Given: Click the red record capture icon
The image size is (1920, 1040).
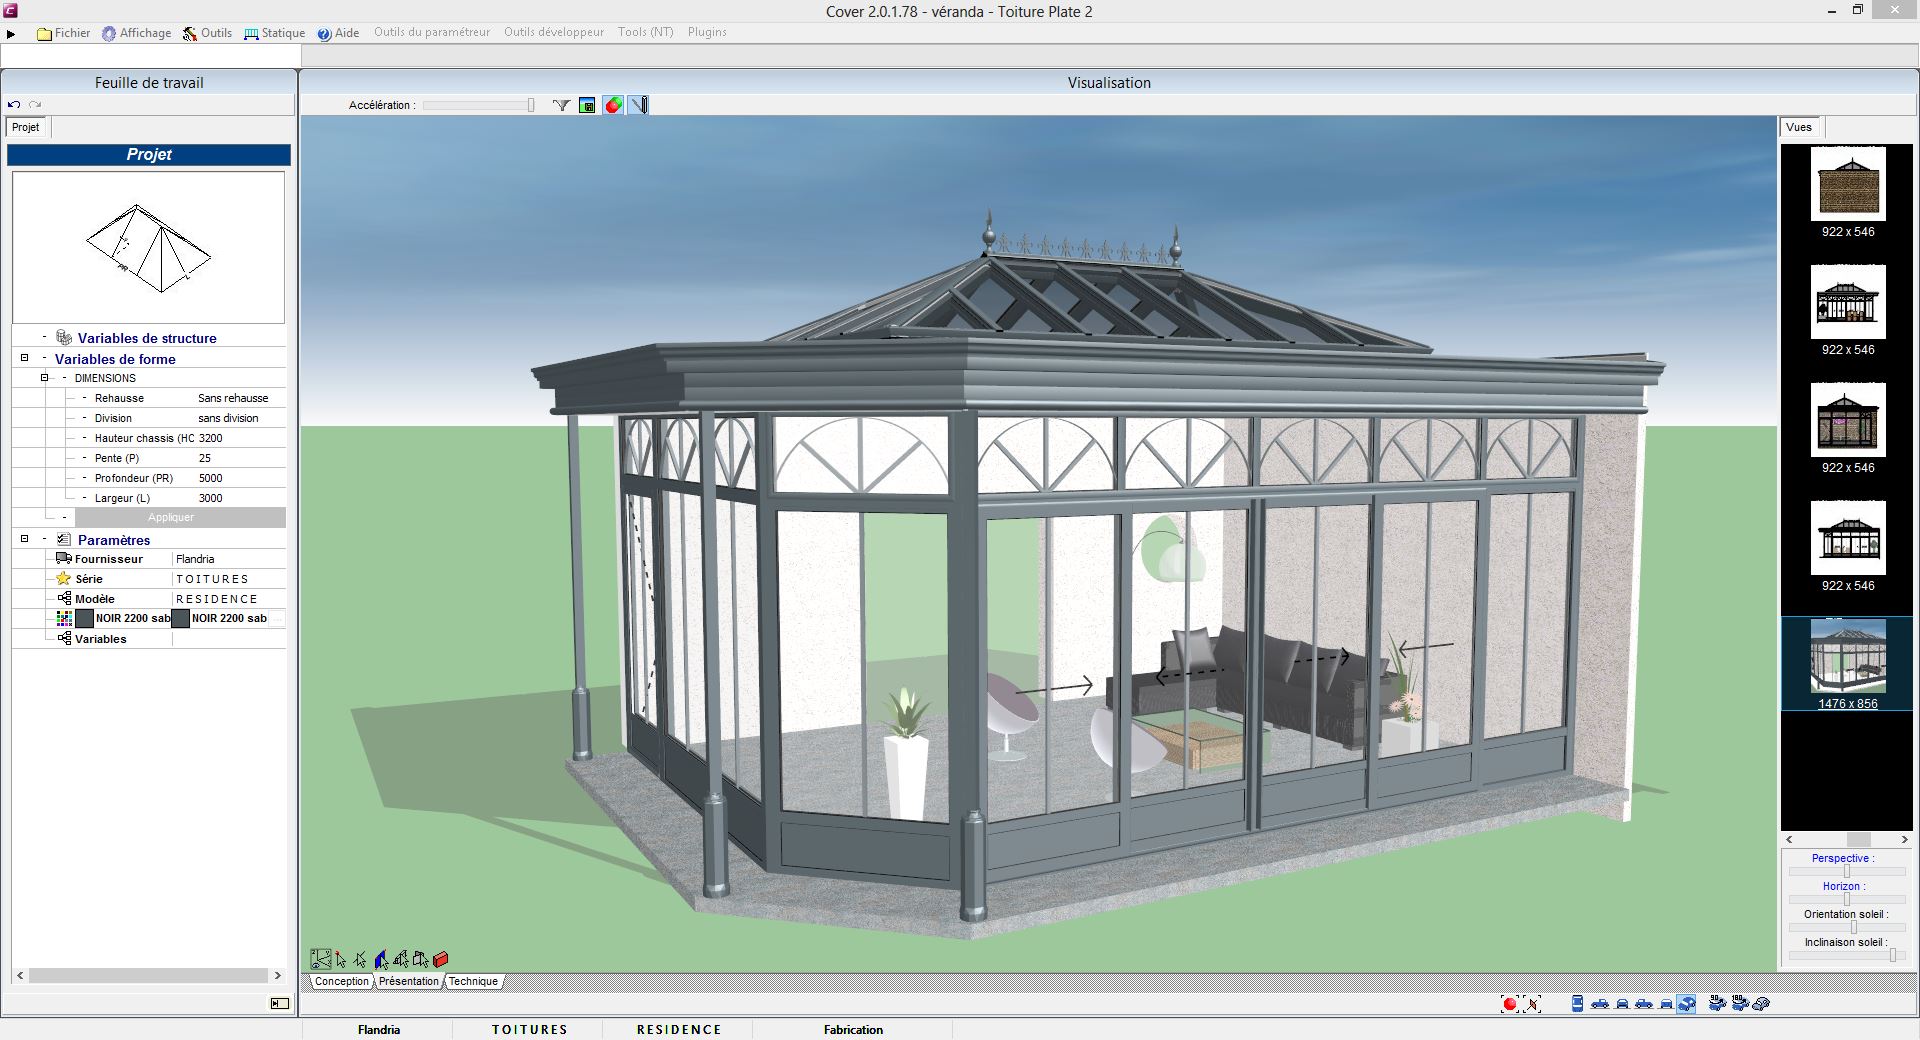Looking at the screenshot, I should (1509, 1004).
